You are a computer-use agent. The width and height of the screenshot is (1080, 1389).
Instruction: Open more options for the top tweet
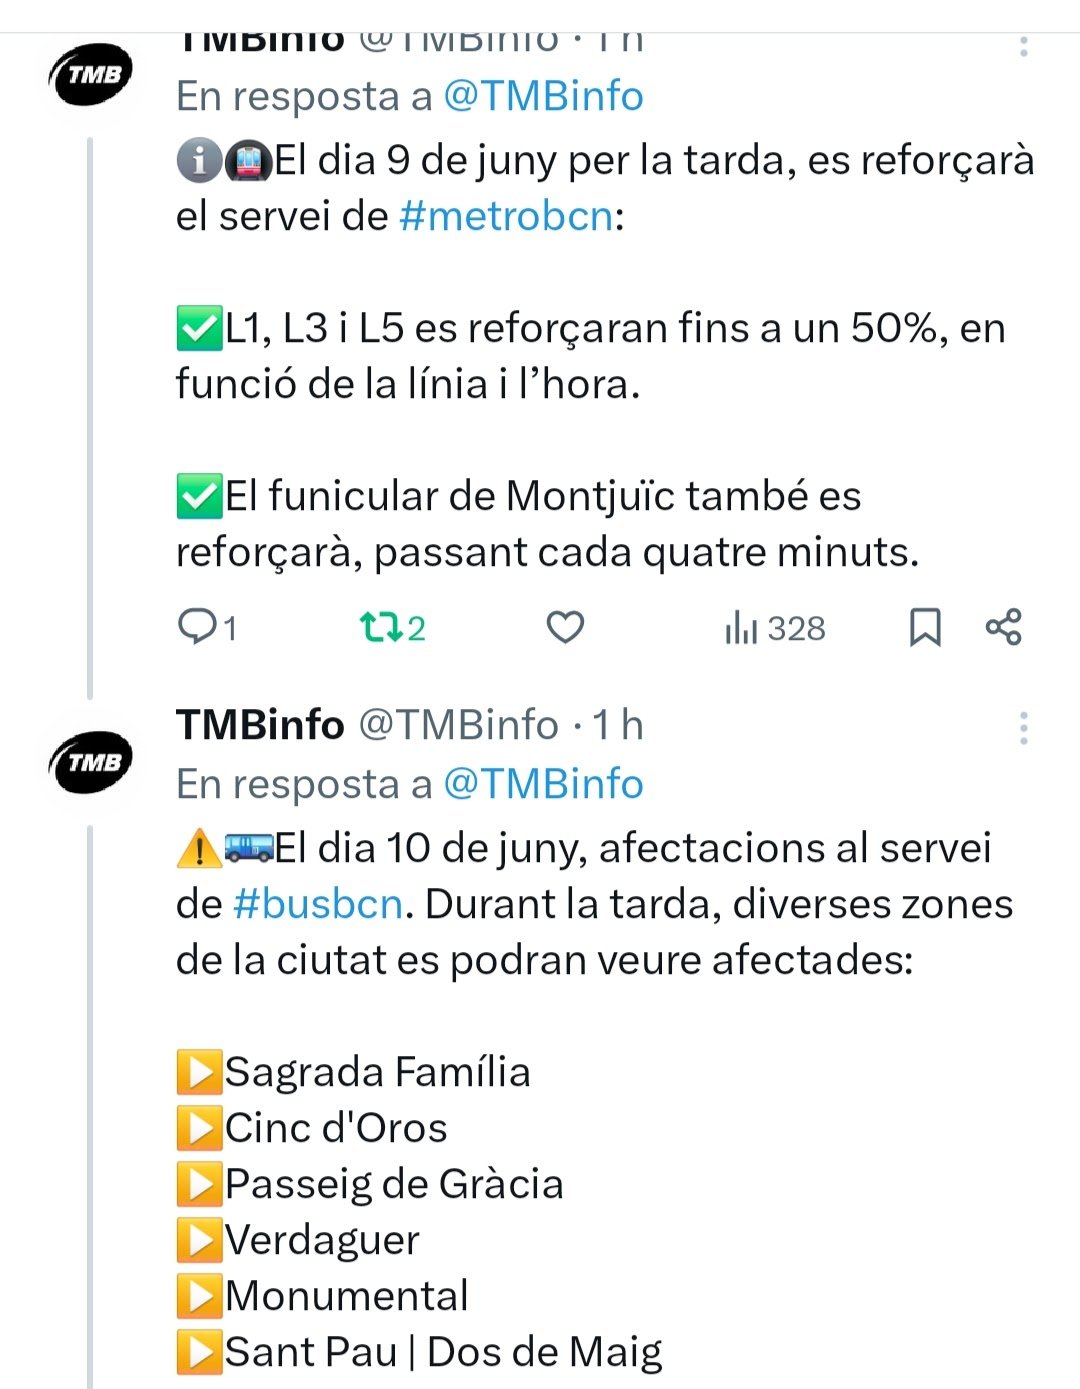pyautogui.click(x=1023, y=45)
